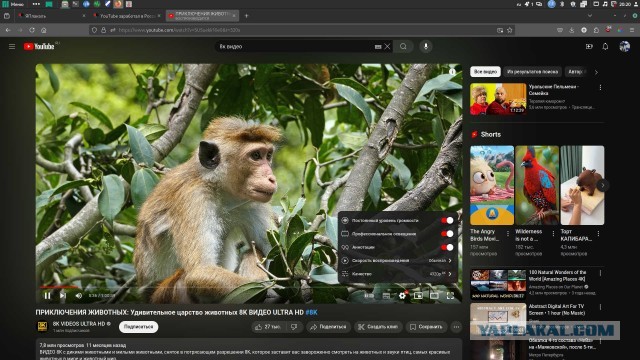
Task: Show more filter chips with arrow
Action: pos(596,72)
